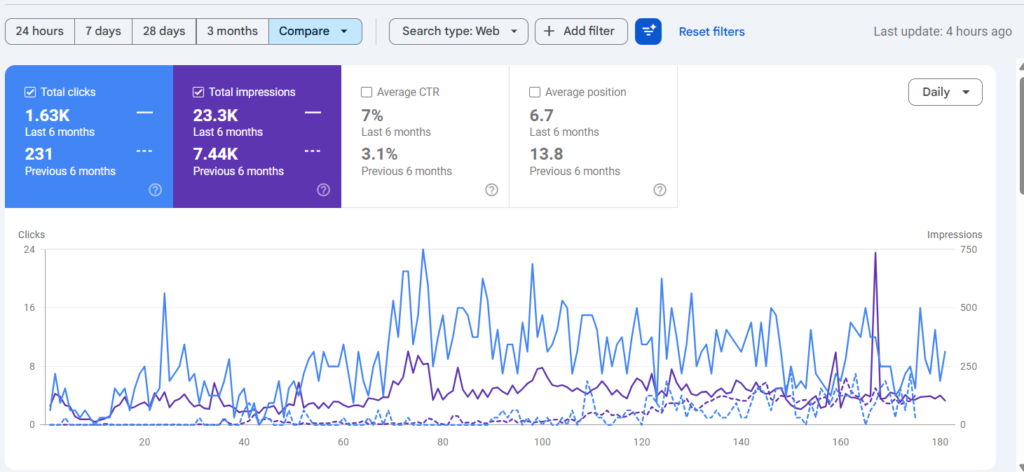The height and width of the screenshot is (472, 1024).
Task: Open the Search type: Web dropdown
Action: click(x=458, y=31)
